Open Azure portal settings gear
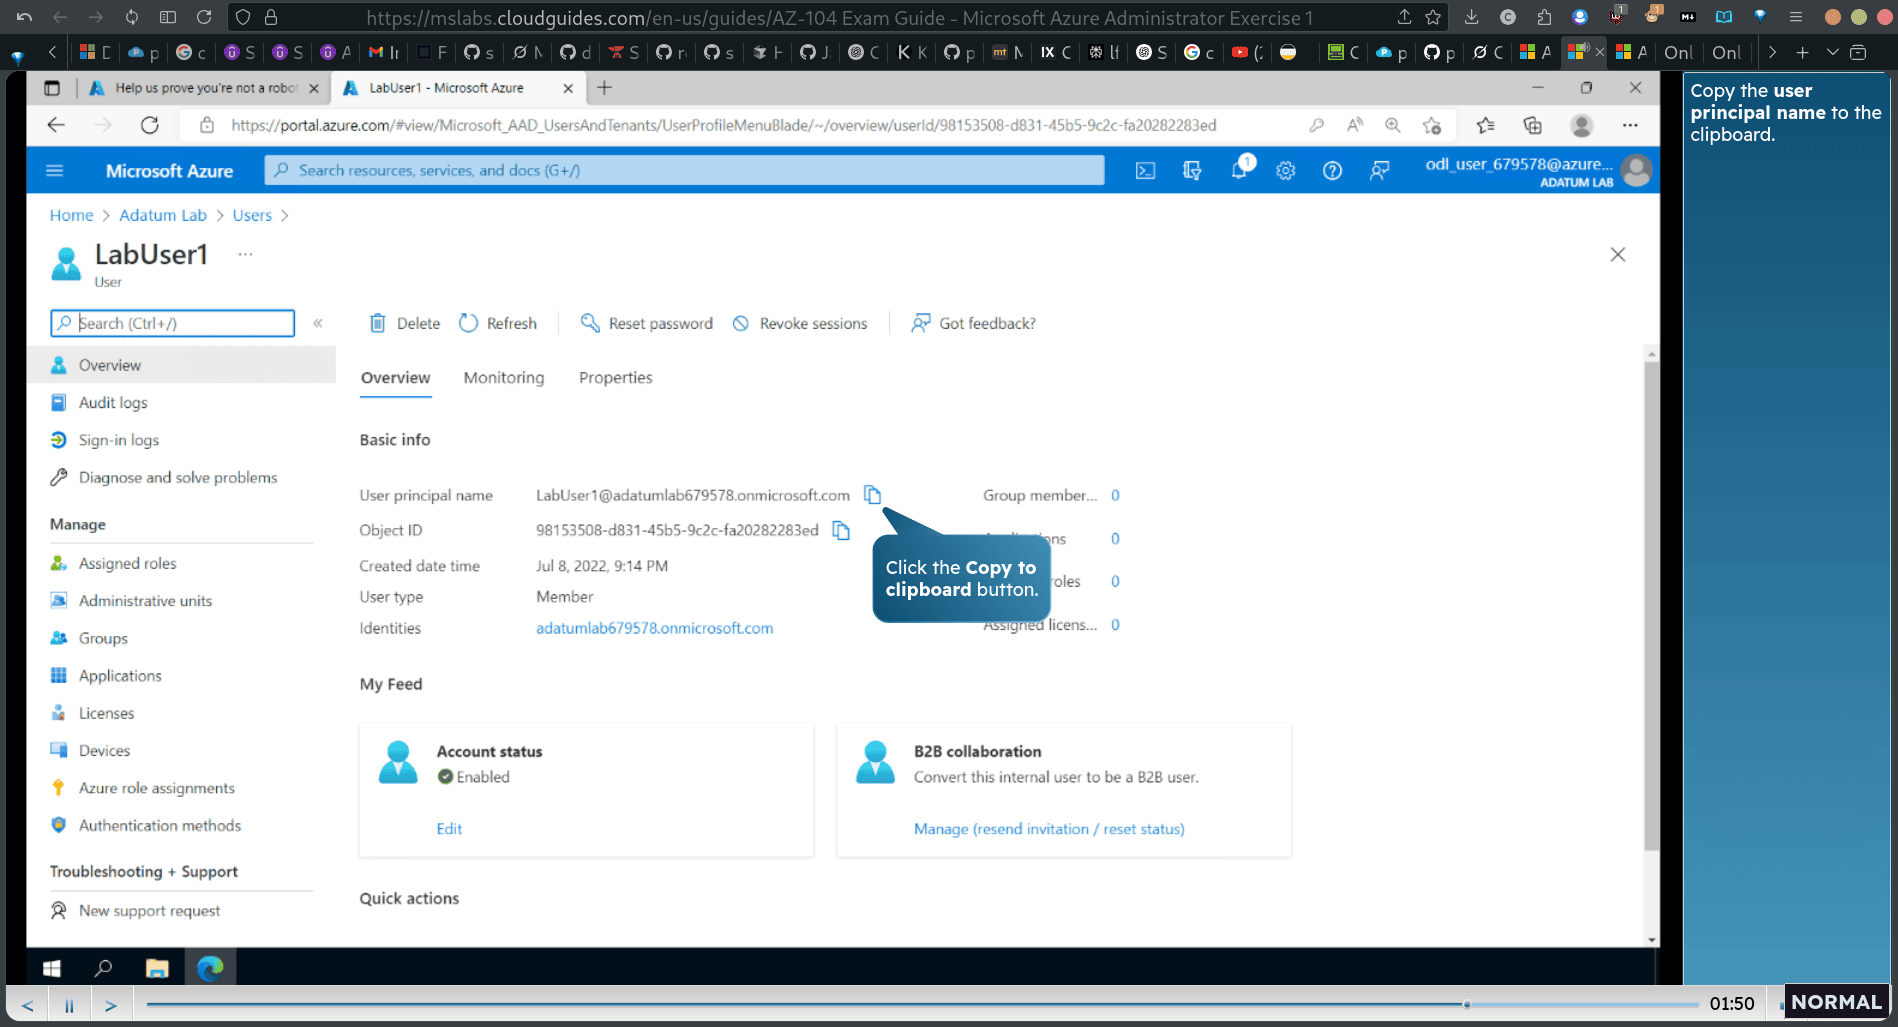The height and width of the screenshot is (1027, 1898). (1286, 171)
